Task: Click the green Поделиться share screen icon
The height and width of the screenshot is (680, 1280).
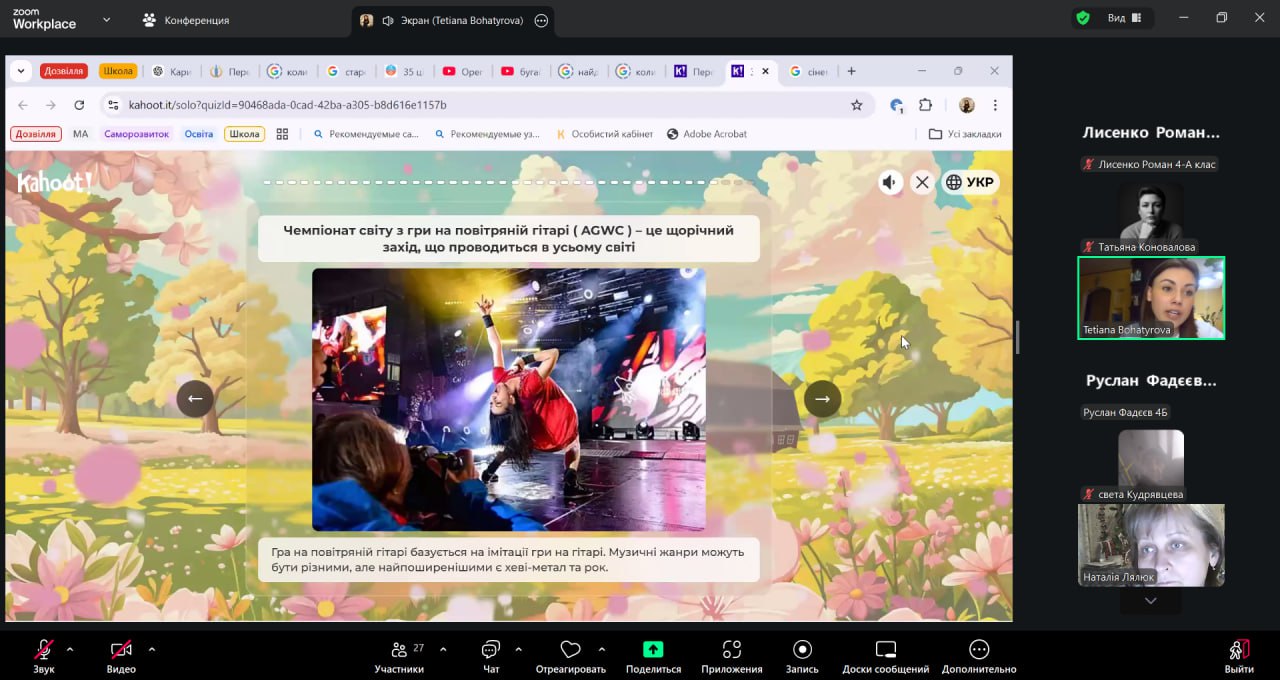Action: (653, 649)
